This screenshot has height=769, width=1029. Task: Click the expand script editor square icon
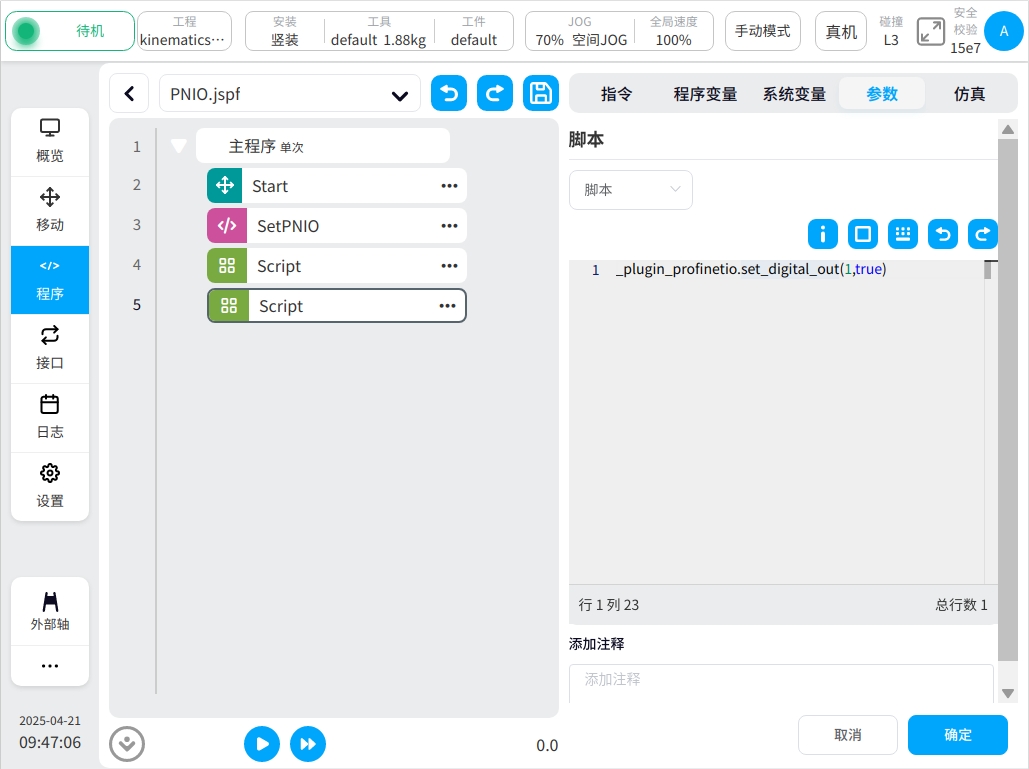[863, 234]
